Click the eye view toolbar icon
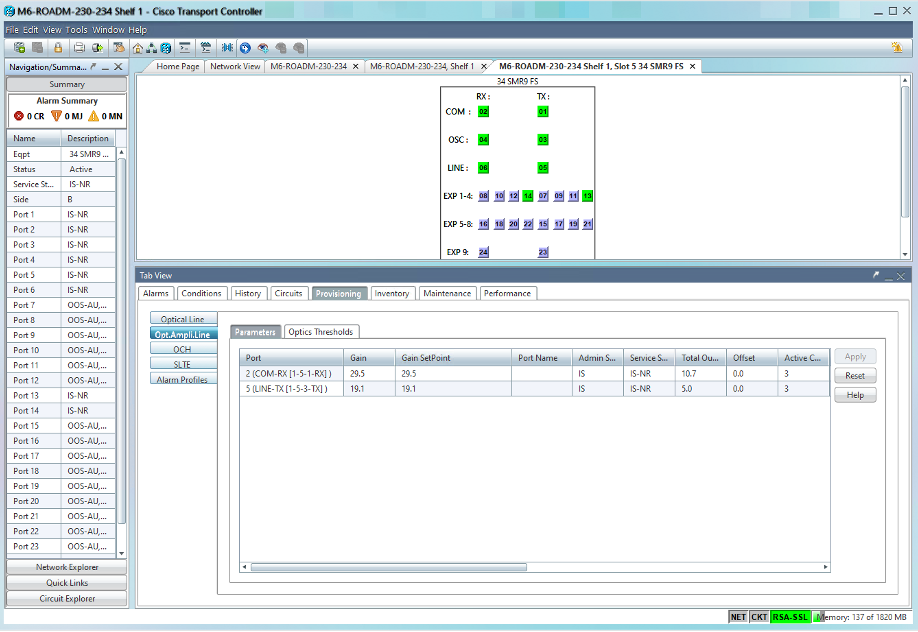Viewport: 918px width, 632px height. pyautogui.click(x=263, y=48)
